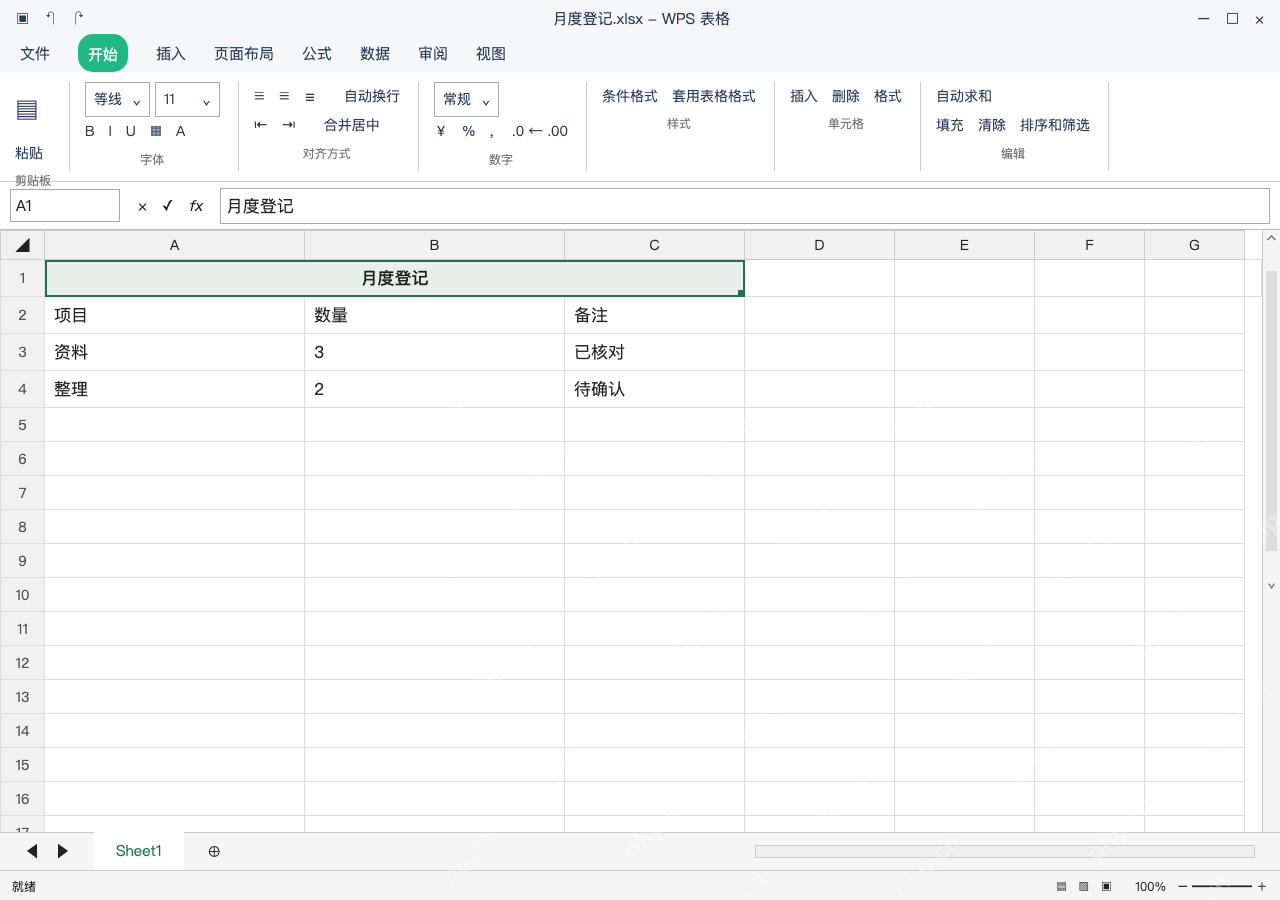Open the 等线 font name dropdown

click(x=117, y=99)
